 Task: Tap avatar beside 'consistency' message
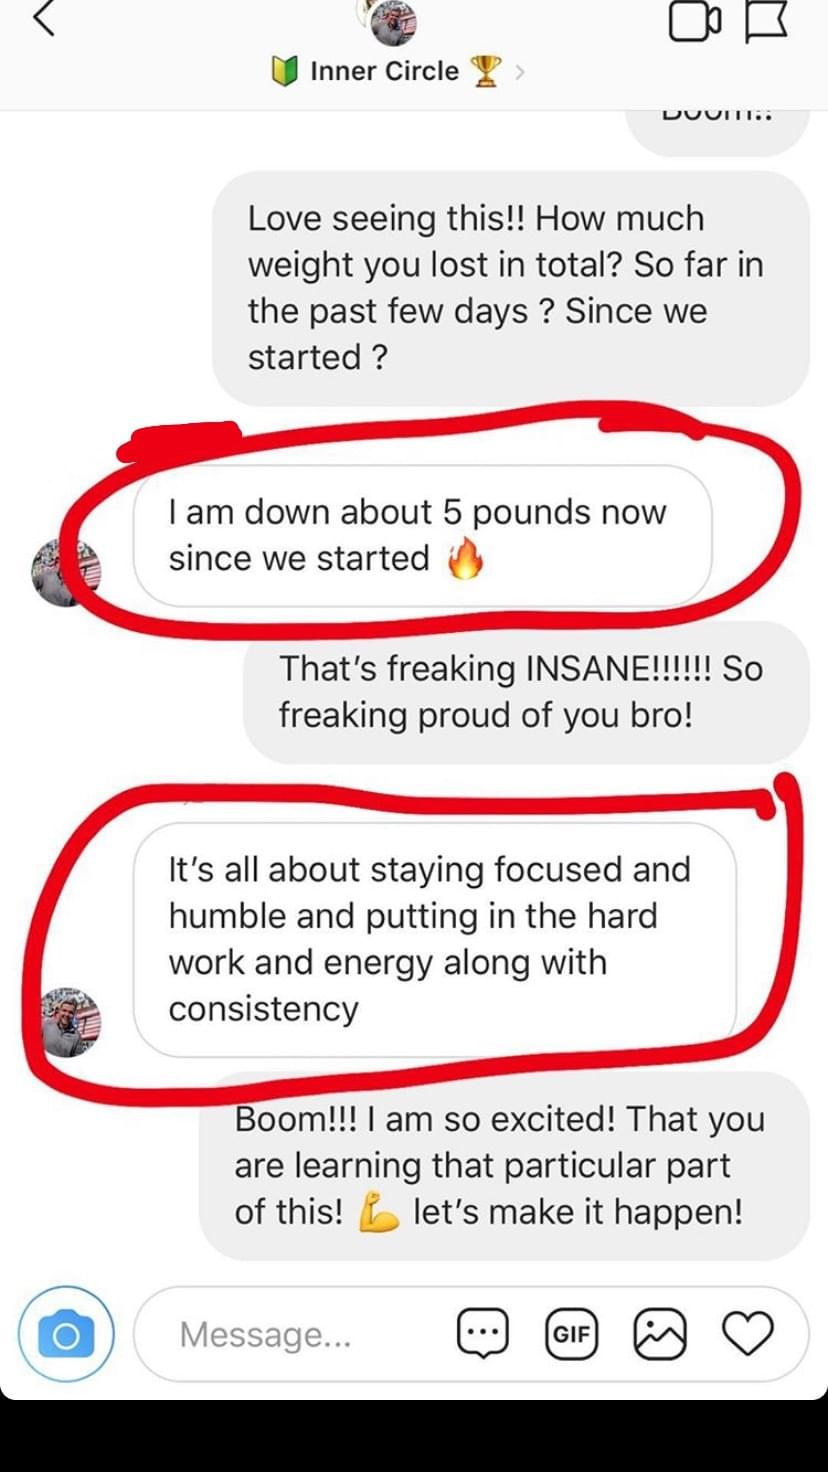[x=71, y=1022]
